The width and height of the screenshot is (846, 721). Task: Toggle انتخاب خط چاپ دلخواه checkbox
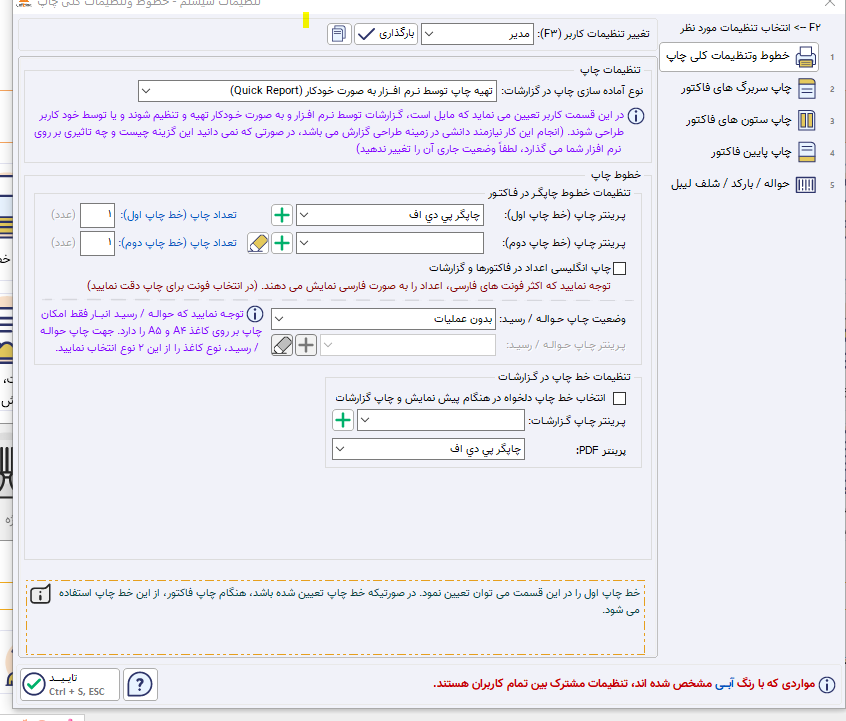point(620,398)
